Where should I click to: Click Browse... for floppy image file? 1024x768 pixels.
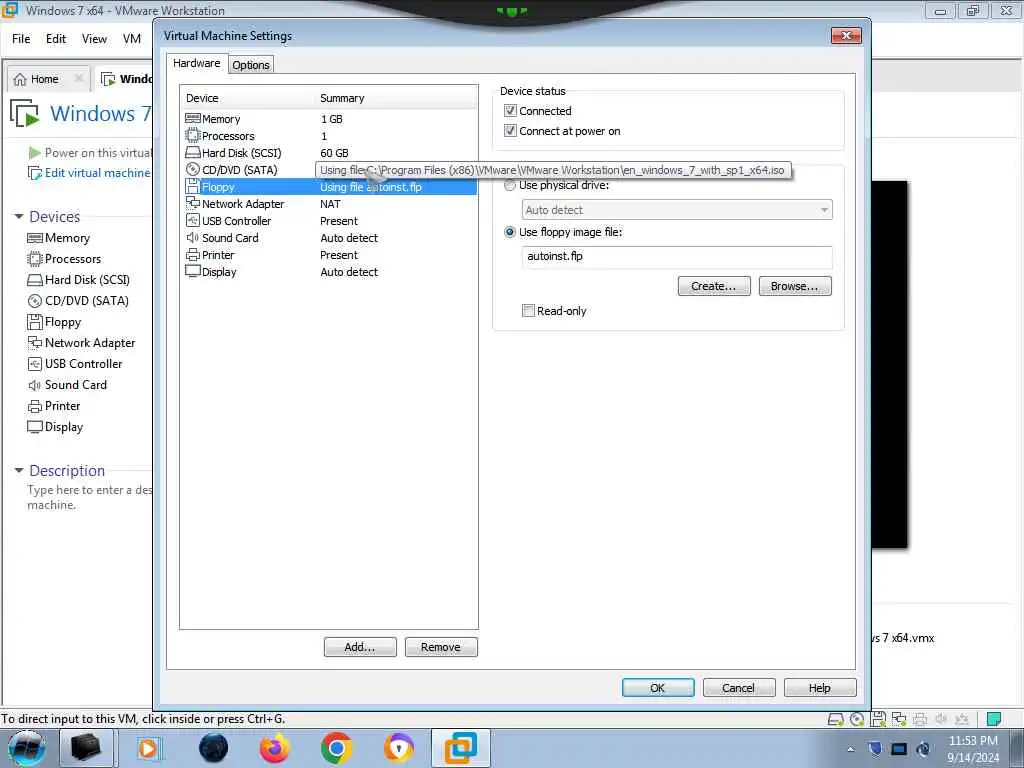[795, 286]
